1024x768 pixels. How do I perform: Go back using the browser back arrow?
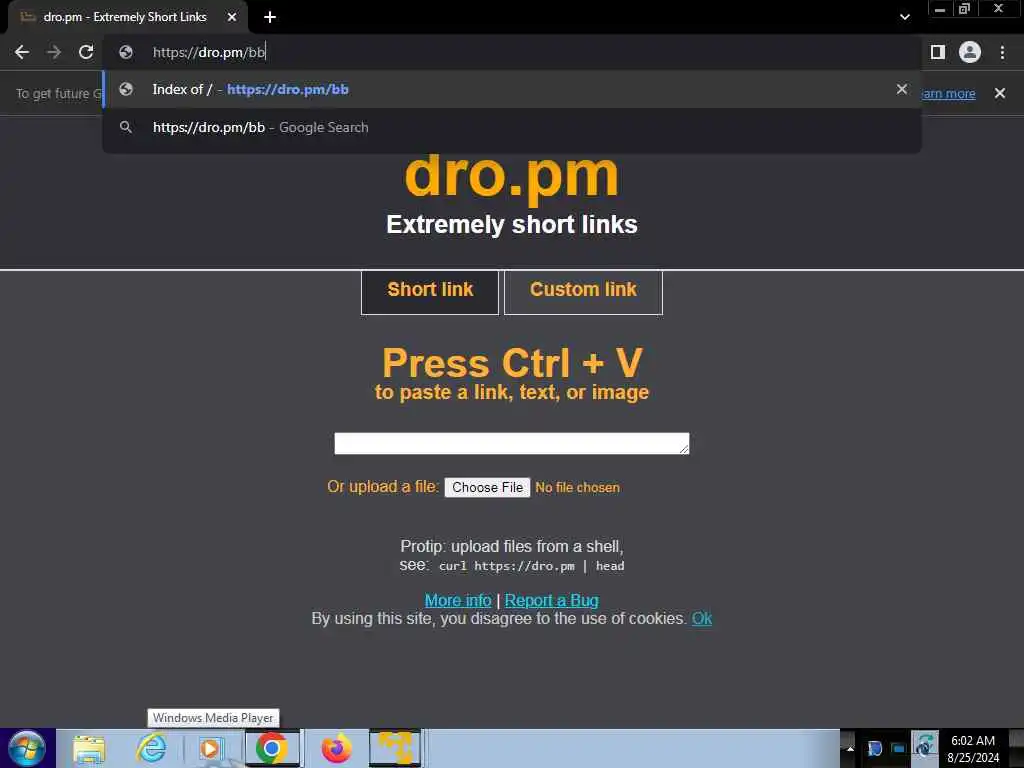[x=22, y=52]
